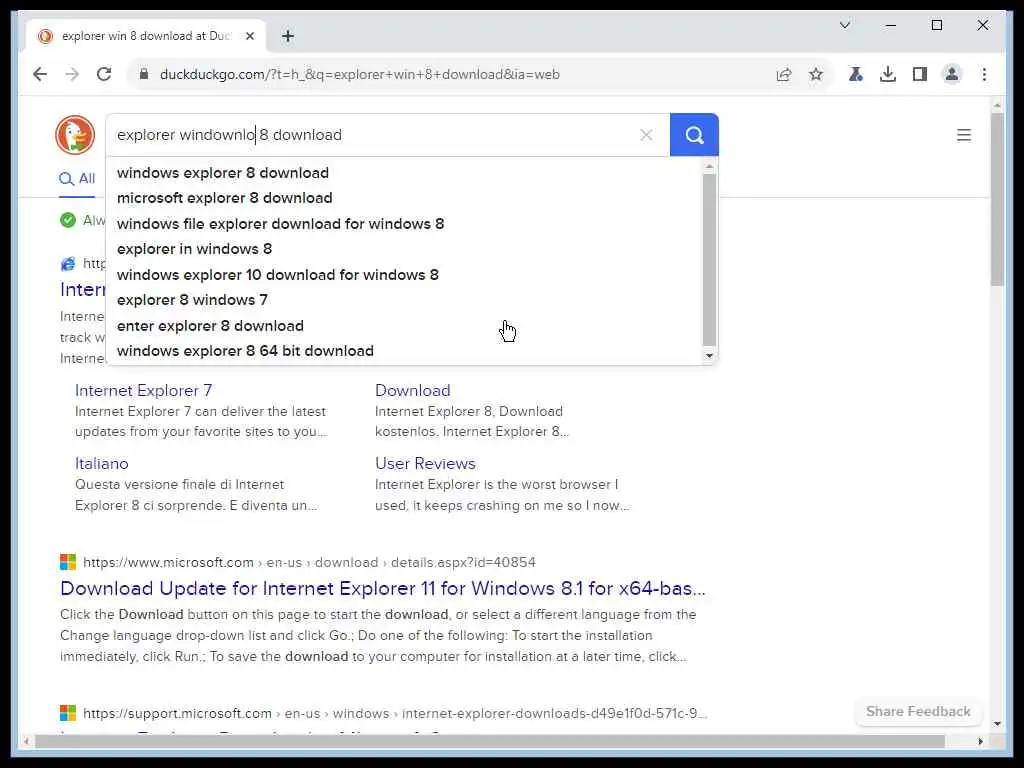Open 'Download Update for Internet Explorer 11' result
1024x768 pixels.
tap(383, 588)
